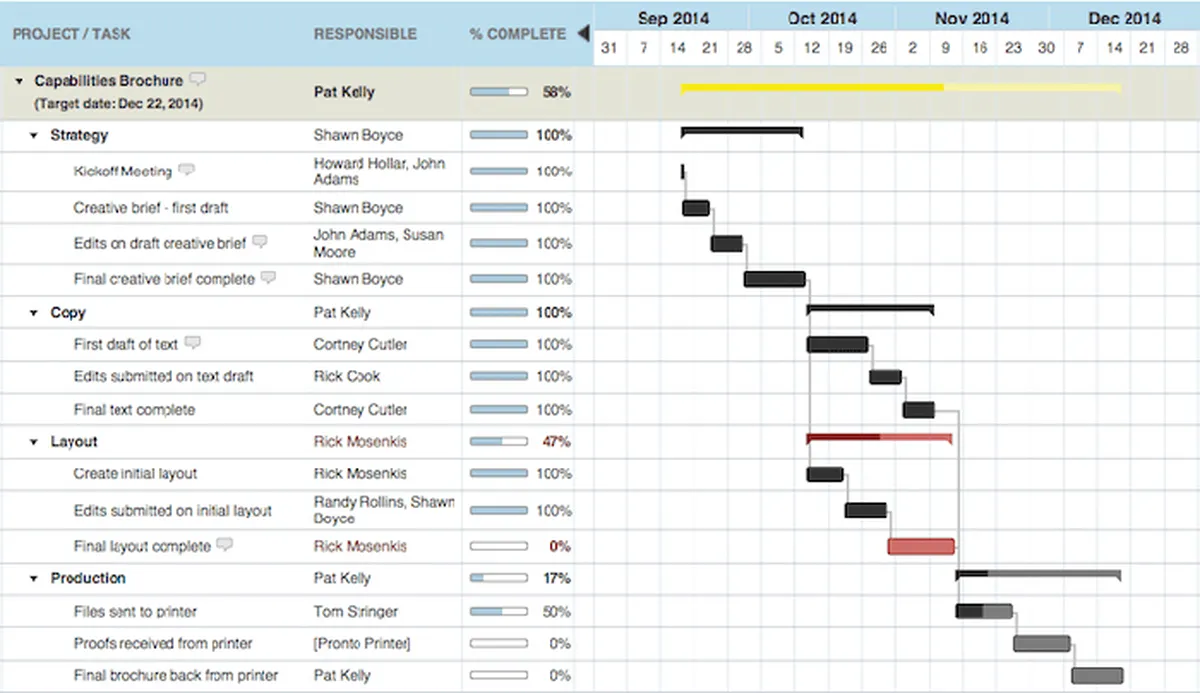The image size is (1200, 693).
Task: Select the yellow Capabilities Brochure Gantt bar
Action: [x=901, y=88]
